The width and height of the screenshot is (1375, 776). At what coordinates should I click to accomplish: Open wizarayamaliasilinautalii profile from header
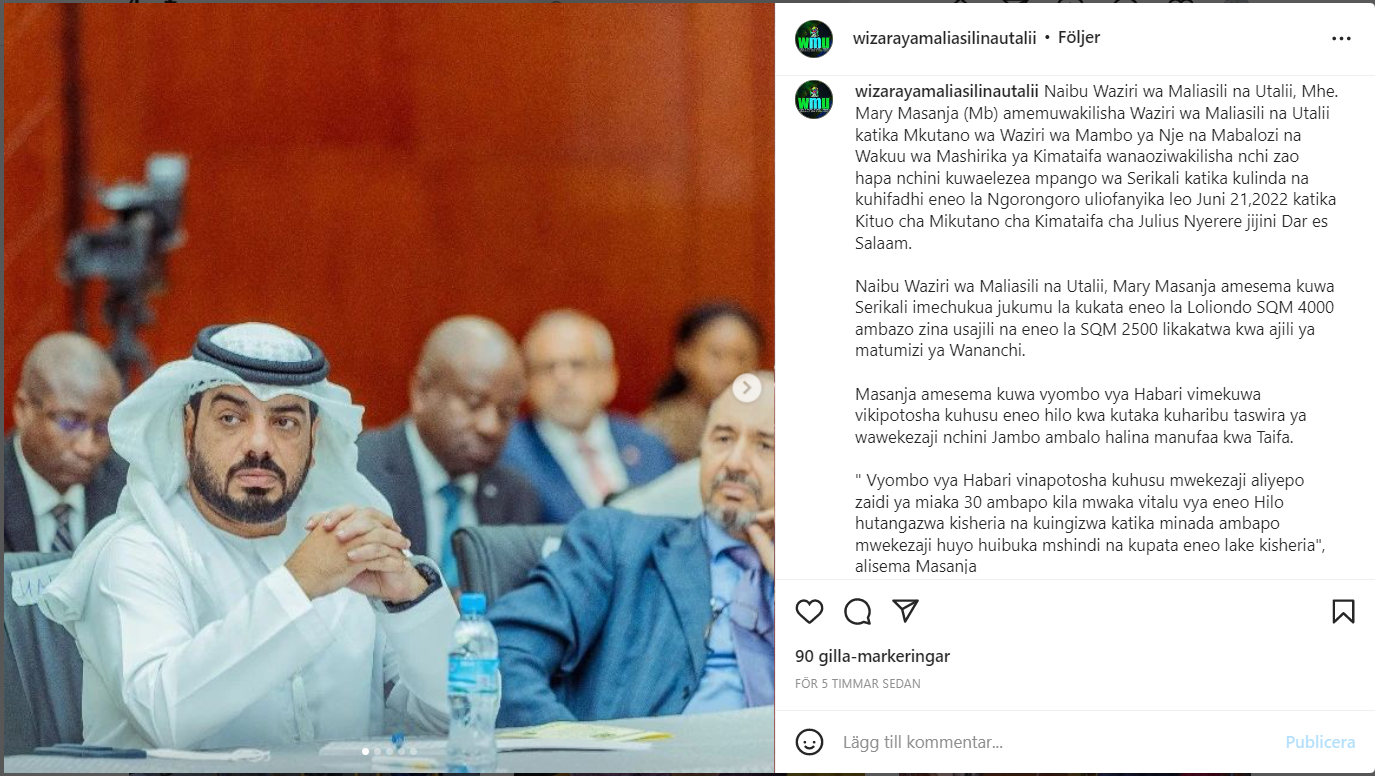coord(944,38)
